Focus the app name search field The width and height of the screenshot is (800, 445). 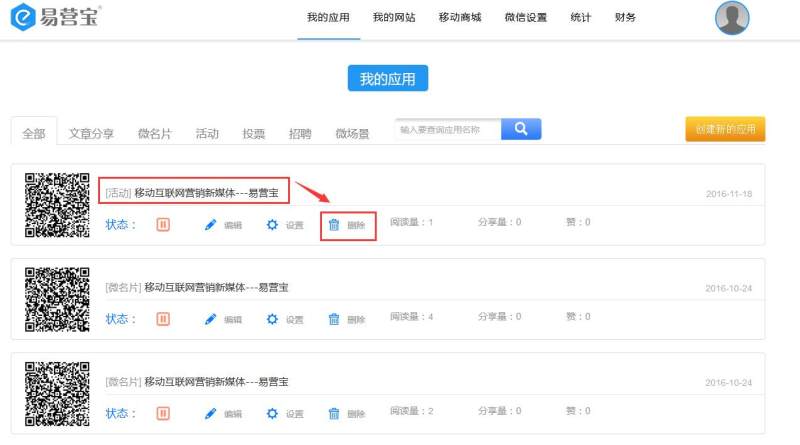pyautogui.click(x=448, y=130)
